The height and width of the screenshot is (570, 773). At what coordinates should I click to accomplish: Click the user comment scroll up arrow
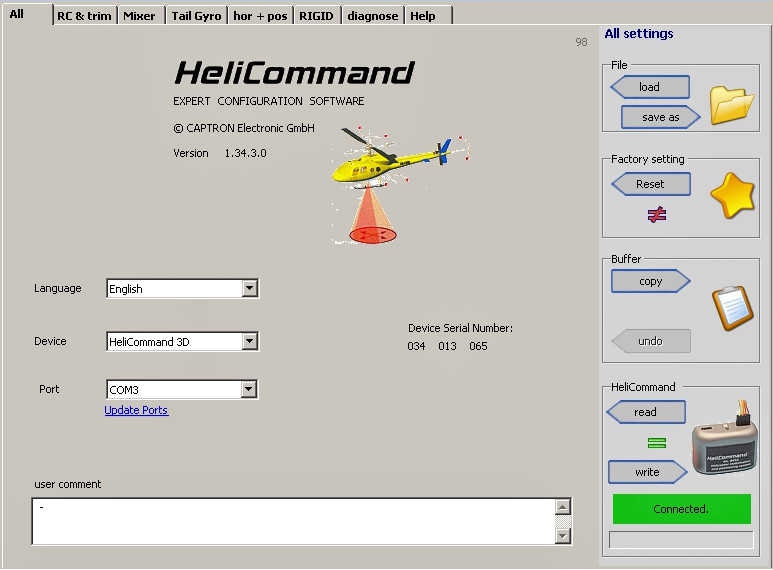click(563, 506)
